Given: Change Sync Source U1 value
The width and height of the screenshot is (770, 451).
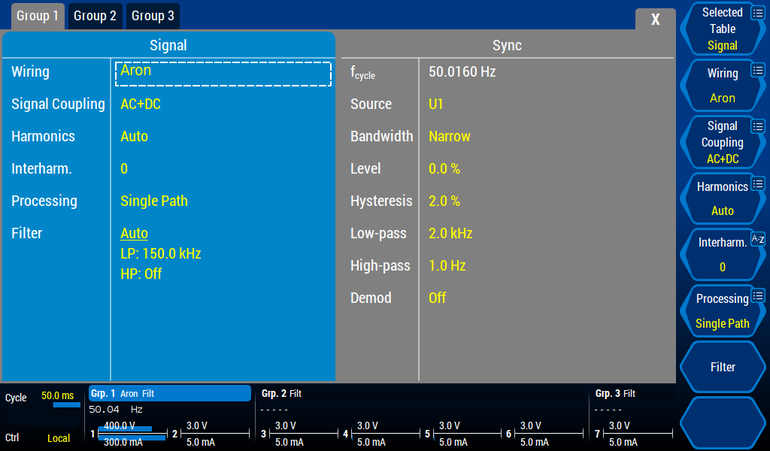Looking at the screenshot, I should [436, 104].
